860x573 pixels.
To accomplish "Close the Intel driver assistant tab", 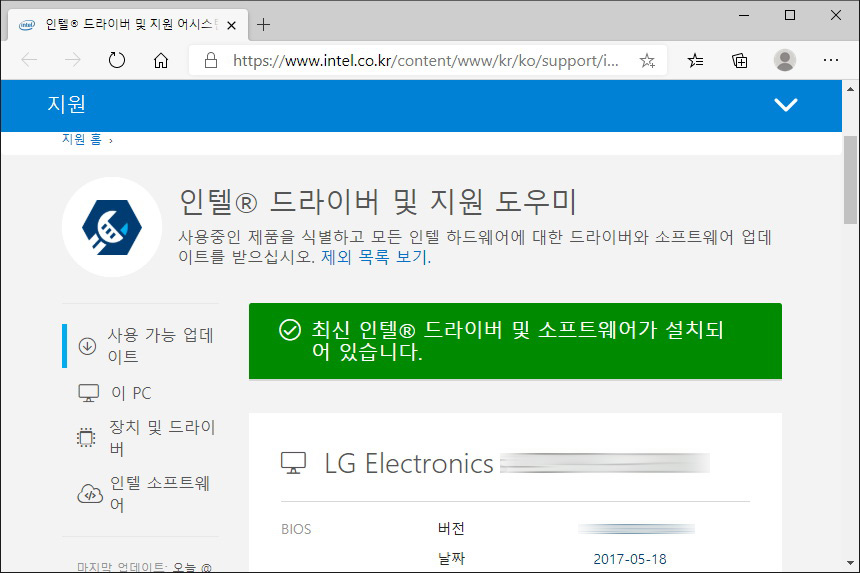I will pos(231,25).
